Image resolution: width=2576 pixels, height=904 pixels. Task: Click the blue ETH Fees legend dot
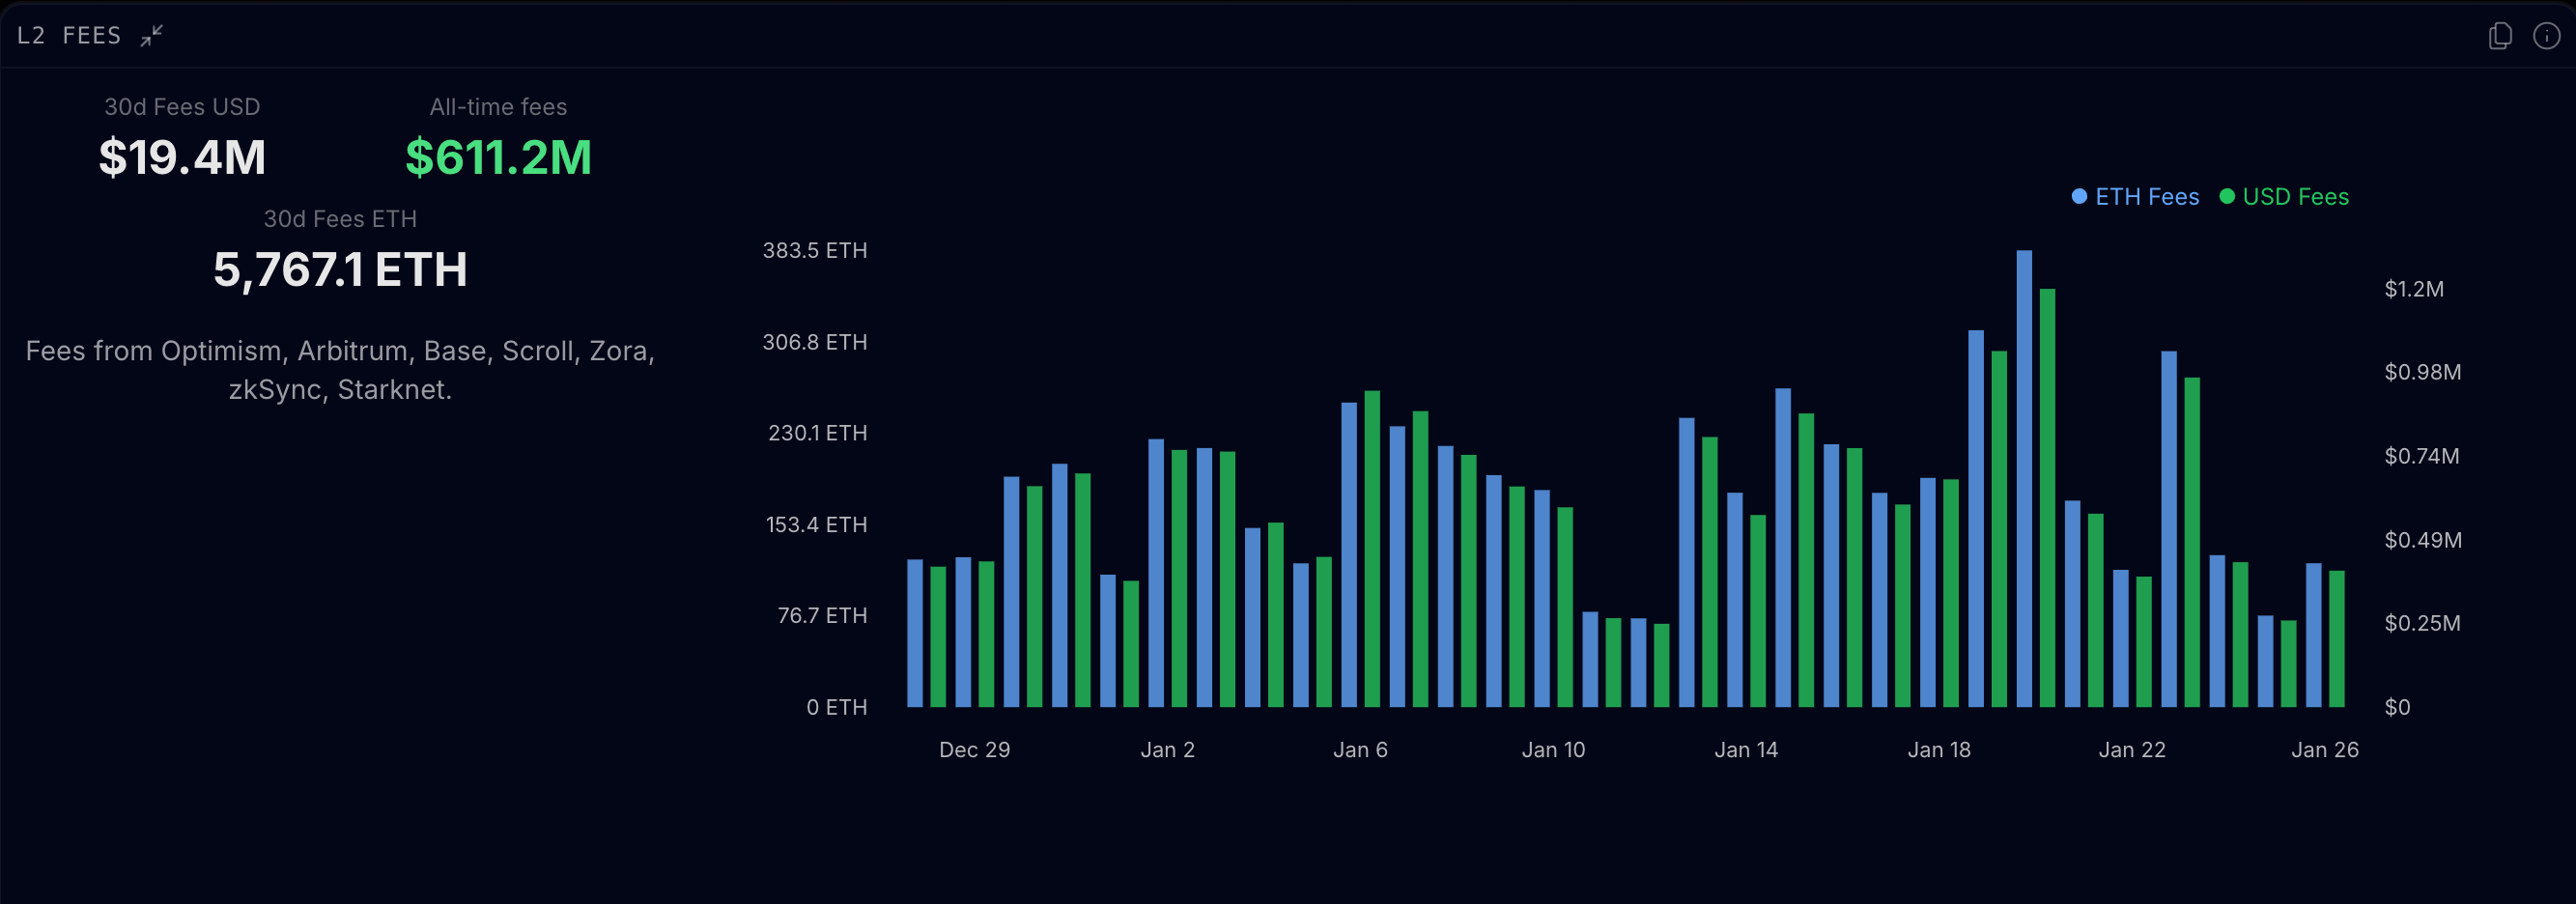pyautogui.click(x=2079, y=197)
